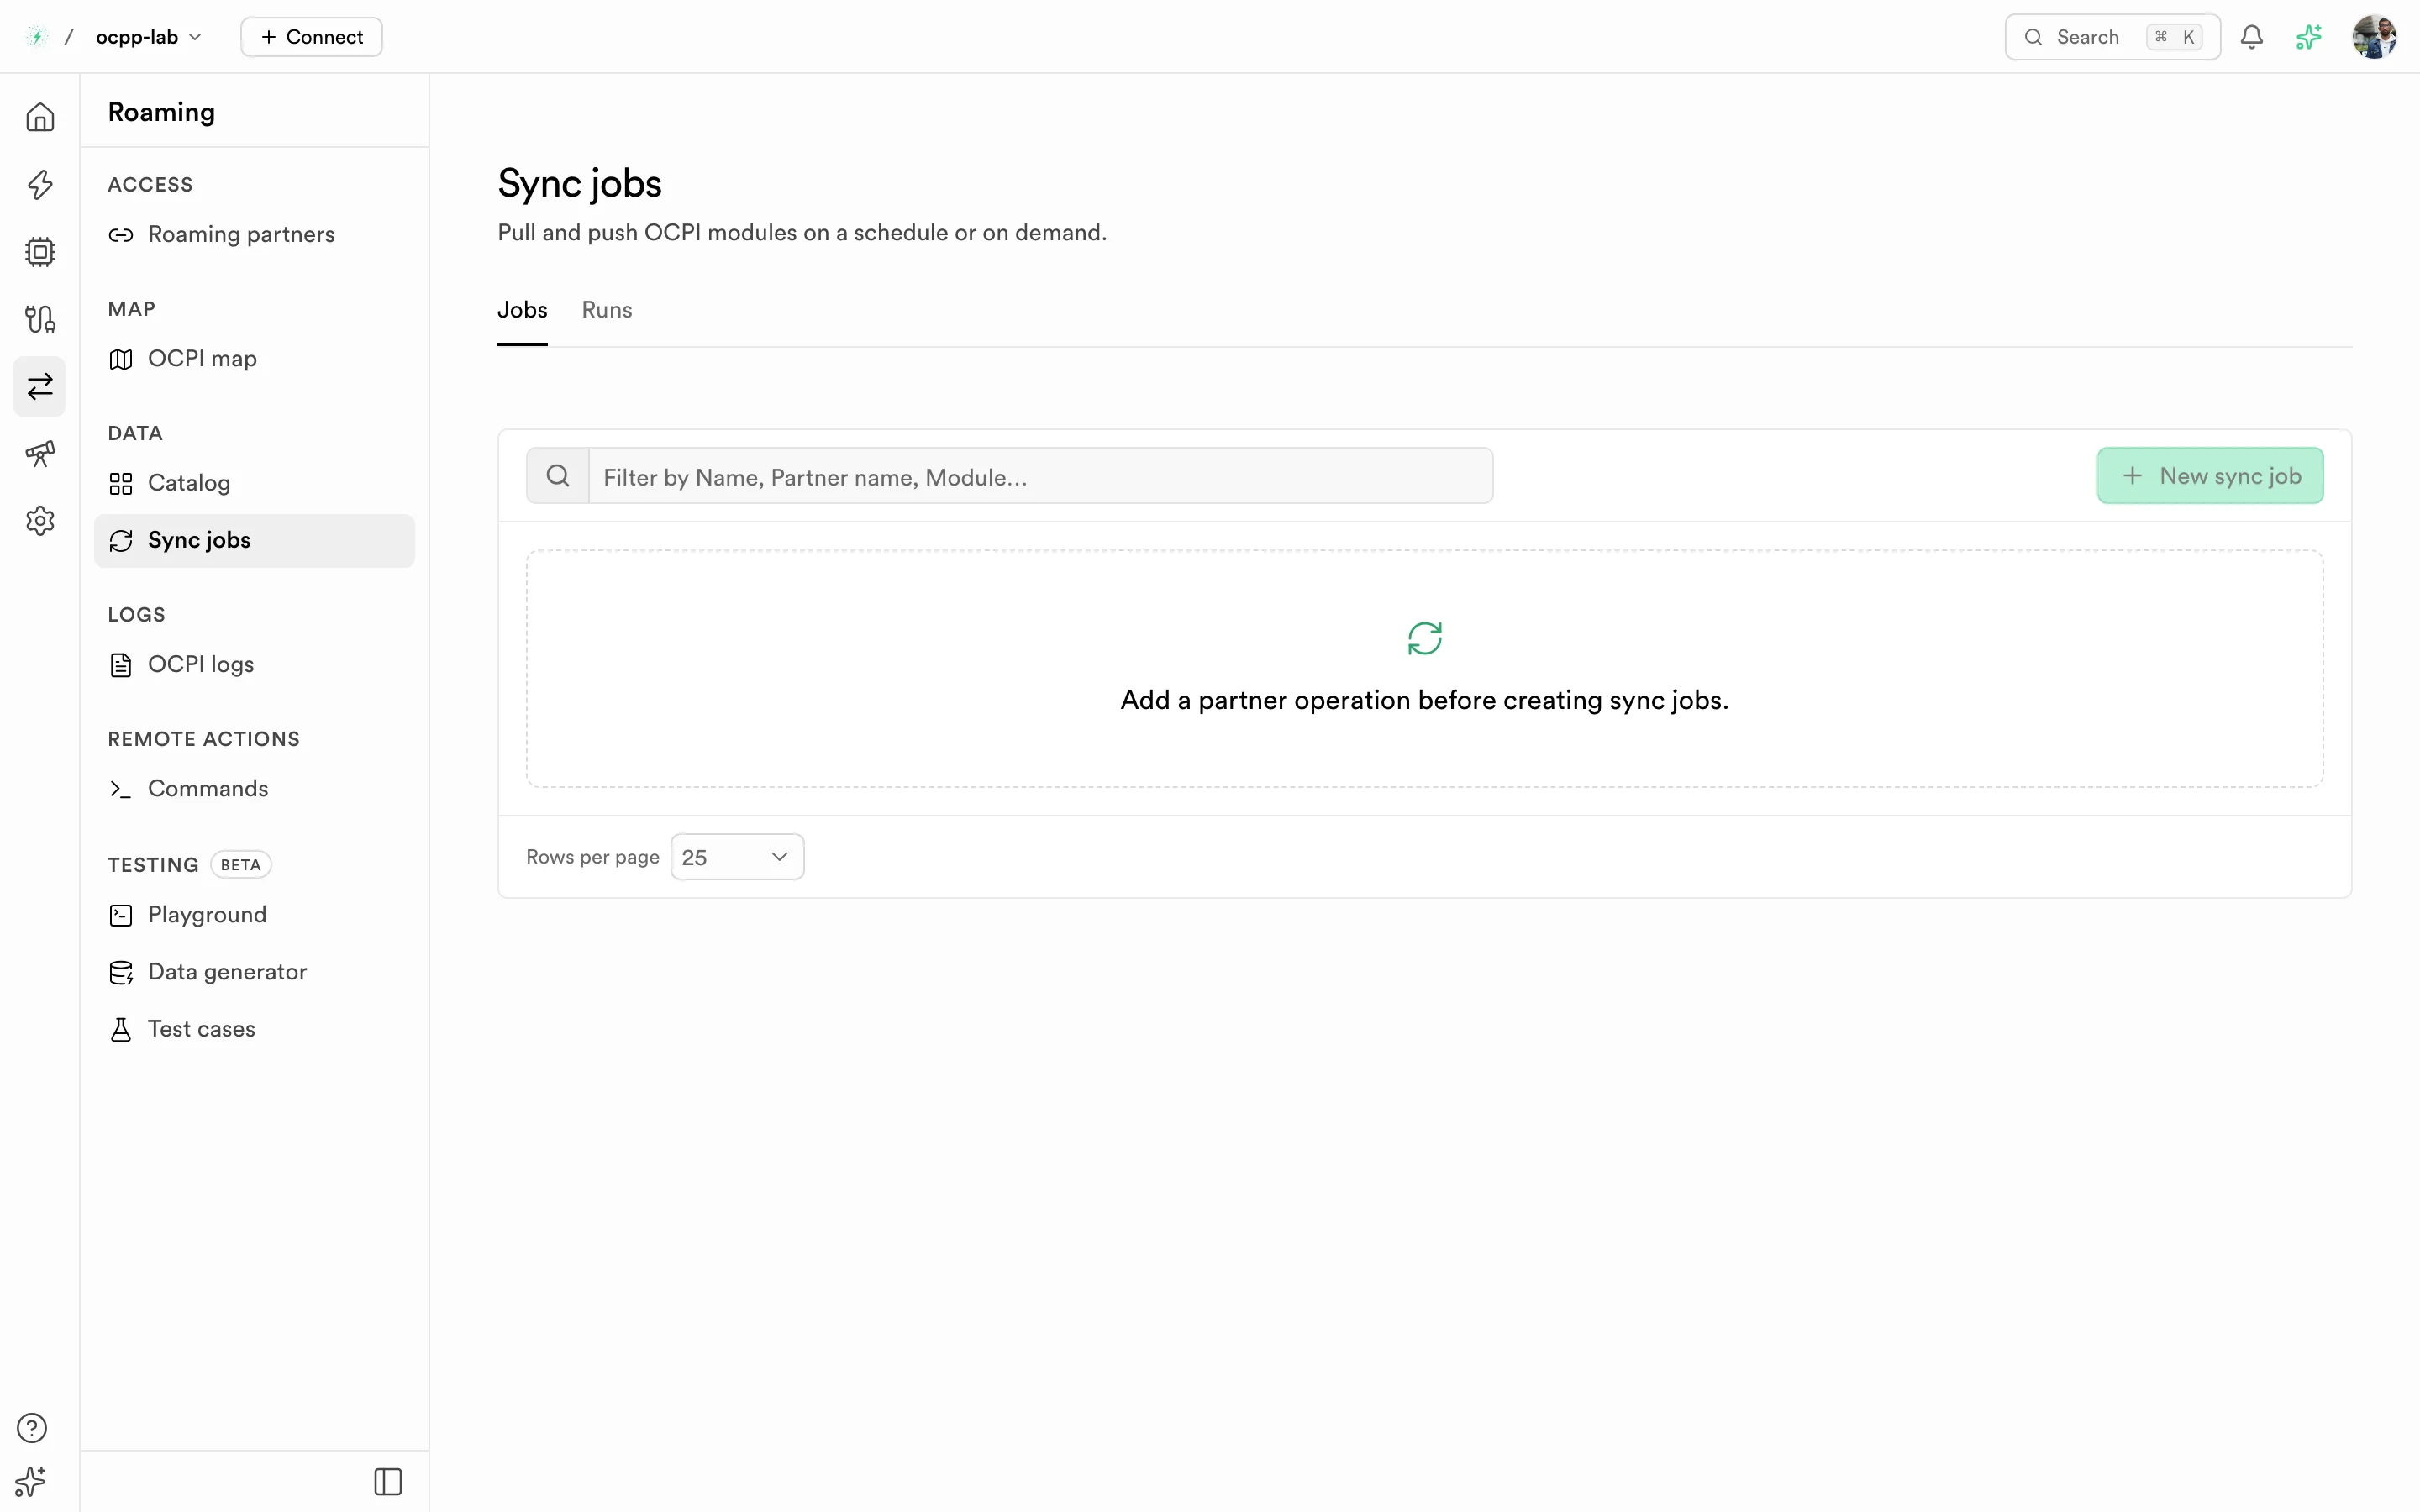The image size is (2420, 1512).
Task: Open the chip/hardware icon in rail
Action: (40, 251)
